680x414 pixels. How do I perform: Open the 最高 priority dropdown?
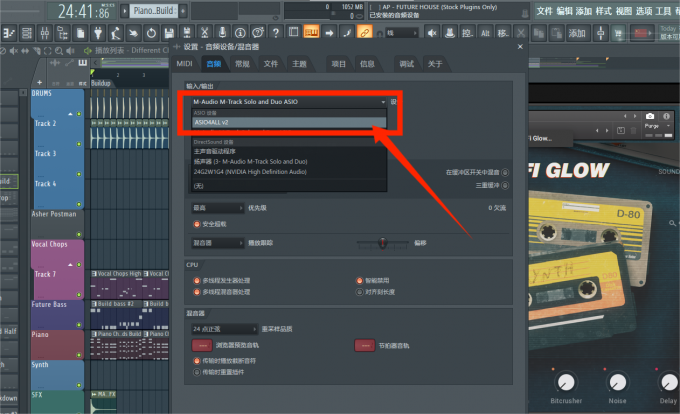click(x=217, y=208)
